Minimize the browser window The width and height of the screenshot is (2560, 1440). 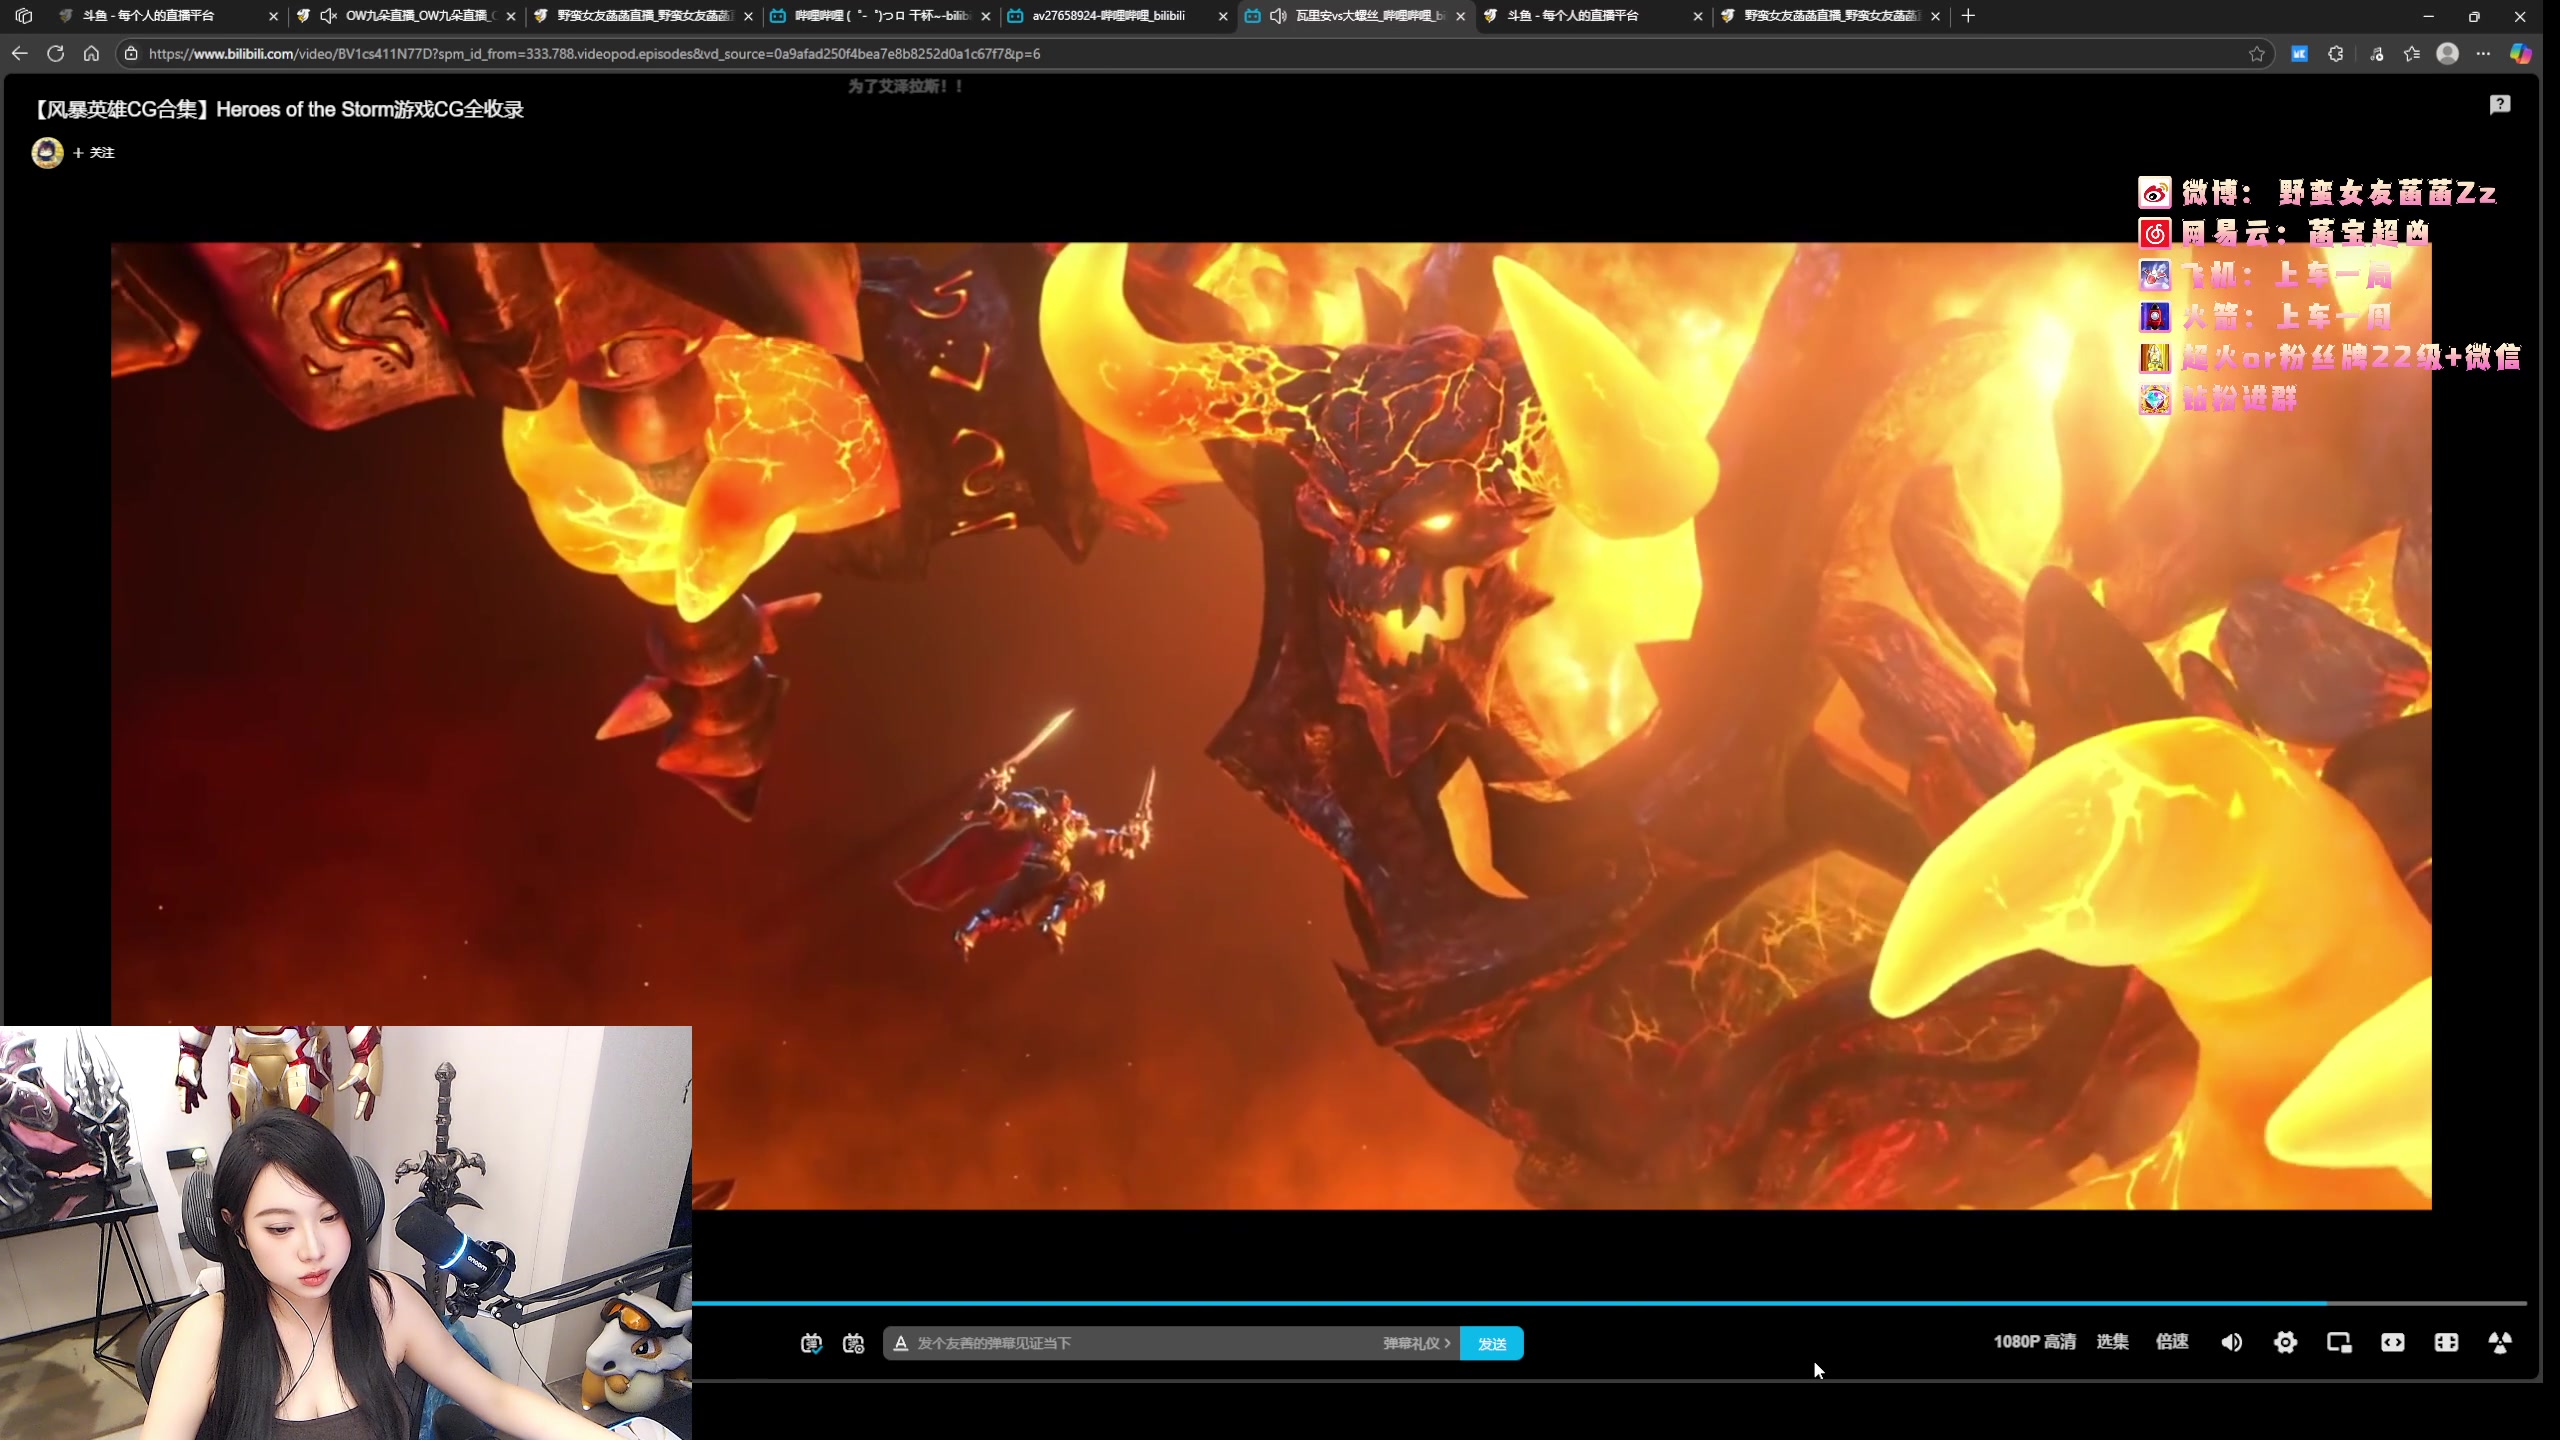(2428, 16)
